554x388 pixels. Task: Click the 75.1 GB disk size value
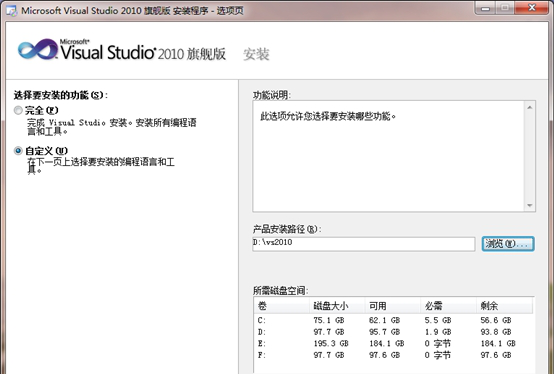click(x=329, y=320)
